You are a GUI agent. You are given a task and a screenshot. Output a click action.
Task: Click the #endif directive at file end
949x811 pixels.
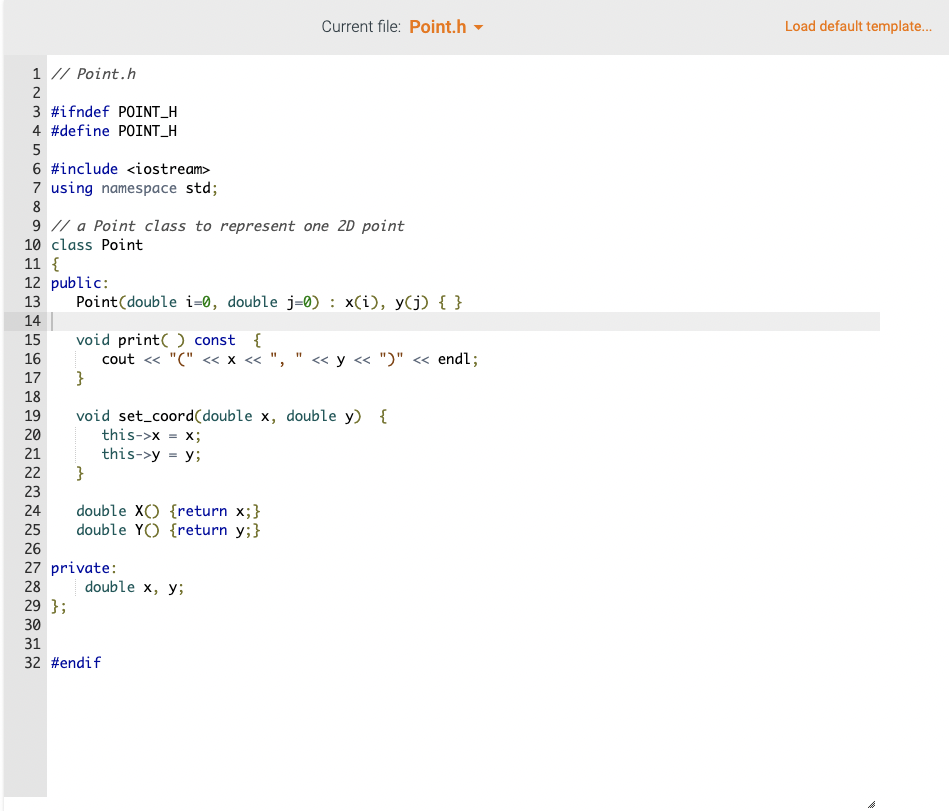(x=76, y=662)
